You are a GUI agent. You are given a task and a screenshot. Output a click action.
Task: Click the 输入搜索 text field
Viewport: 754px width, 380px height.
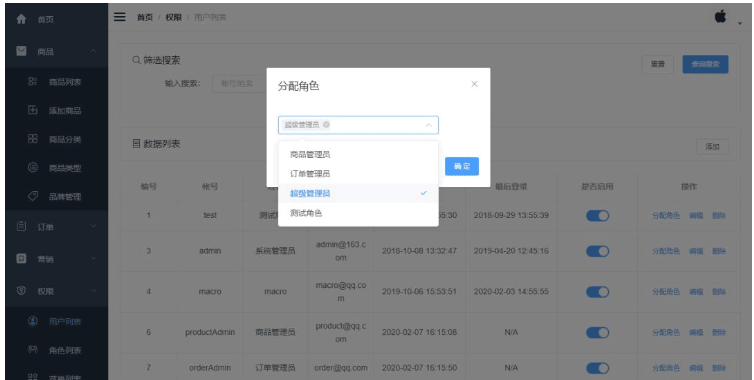pos(239,83)
